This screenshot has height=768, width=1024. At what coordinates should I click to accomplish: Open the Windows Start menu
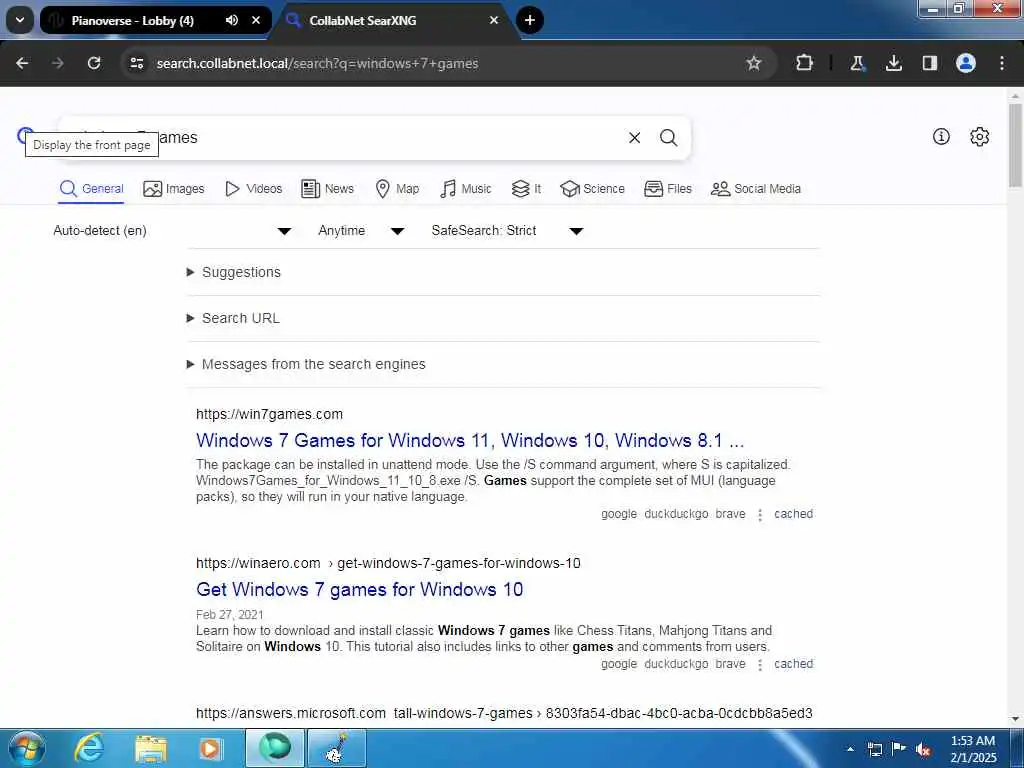27,748
